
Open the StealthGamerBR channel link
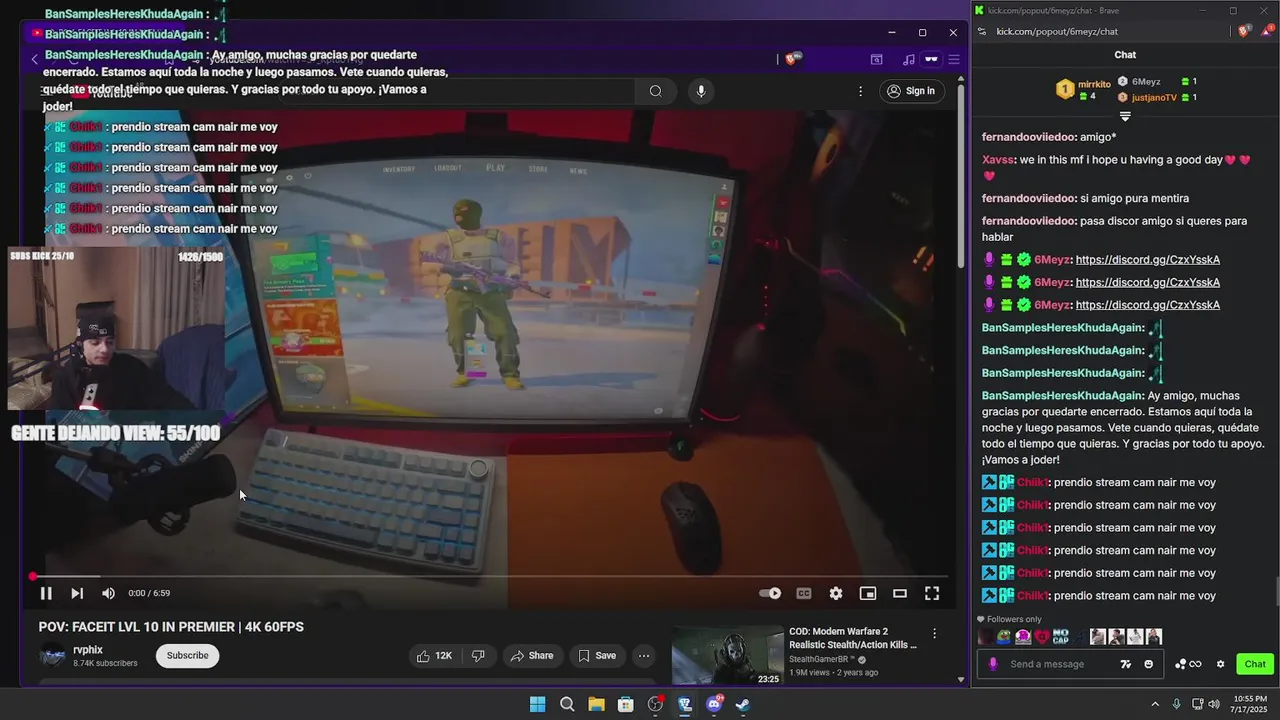(x=823, y=660)
